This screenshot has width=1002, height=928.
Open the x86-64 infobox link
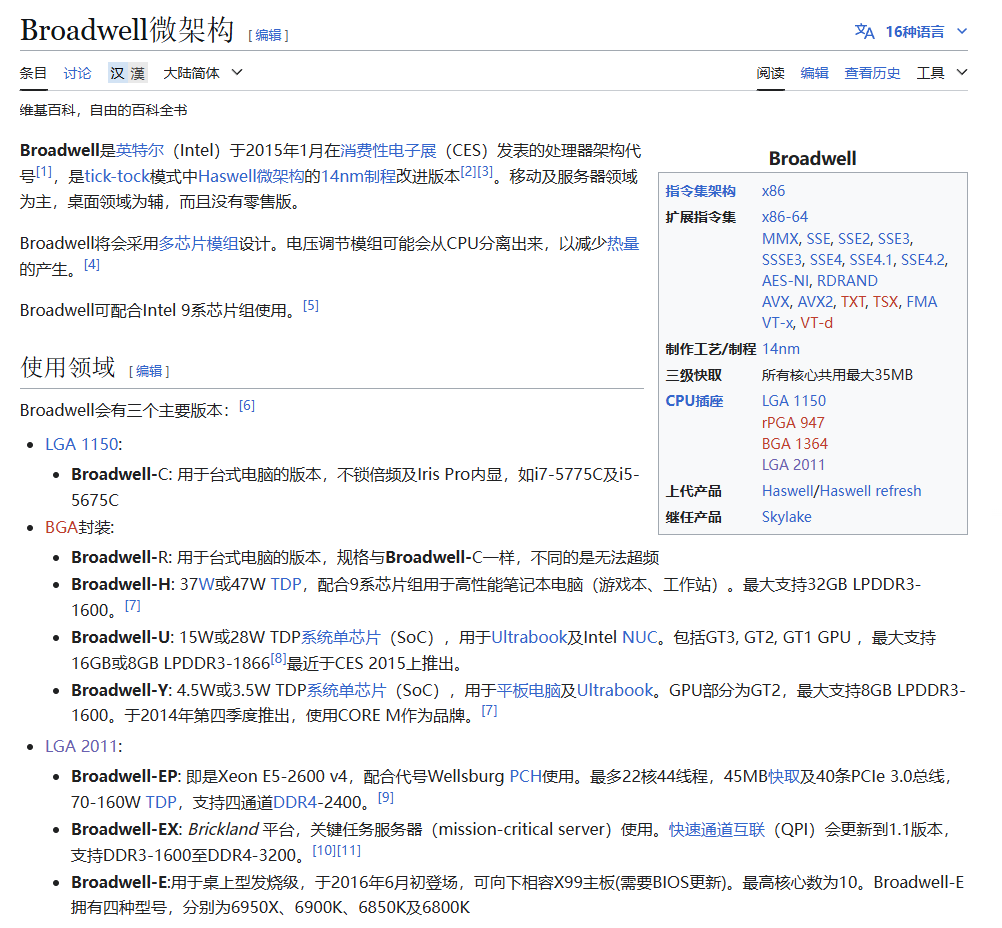point(785,217)
